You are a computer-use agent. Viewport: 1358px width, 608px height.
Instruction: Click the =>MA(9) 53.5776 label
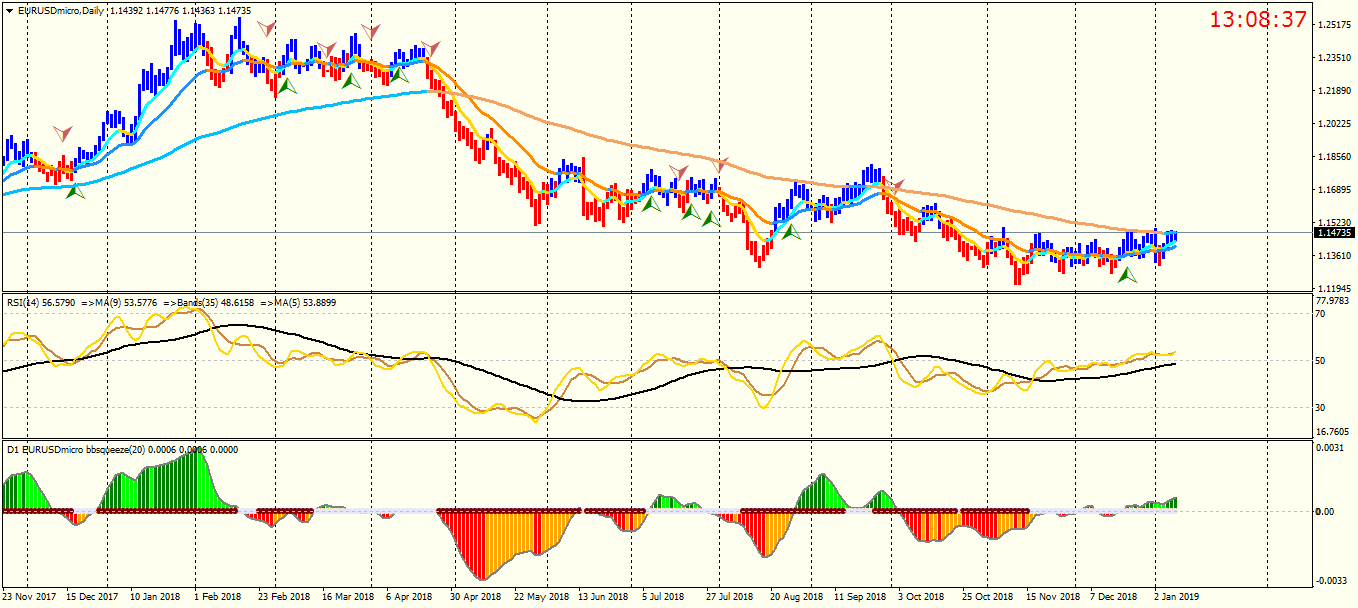(119, 301)
